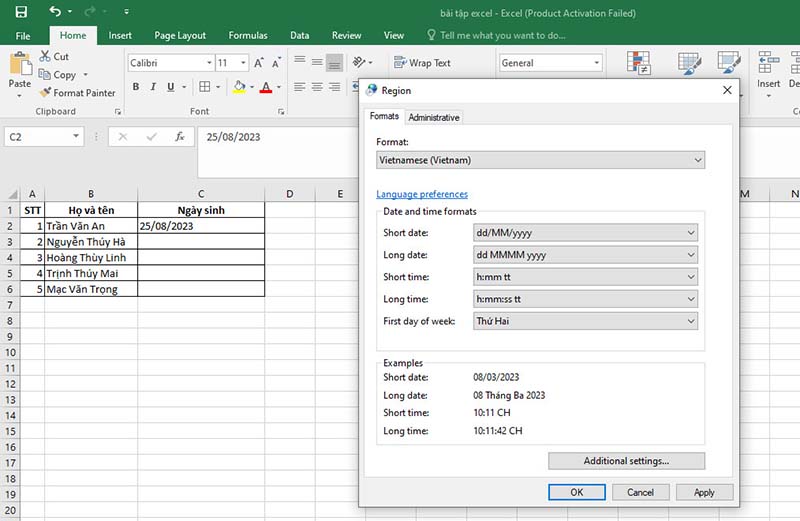Click the Top Align icon
800x521 pixels.
click(x=300, y=62)
